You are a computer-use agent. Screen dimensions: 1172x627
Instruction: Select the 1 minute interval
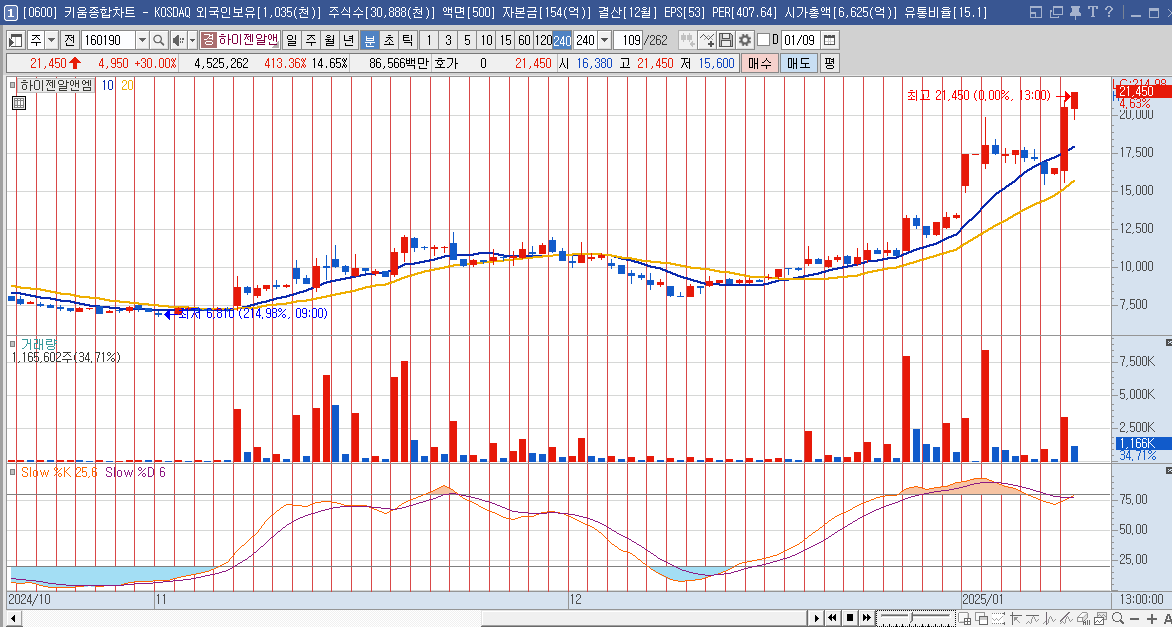428,40
